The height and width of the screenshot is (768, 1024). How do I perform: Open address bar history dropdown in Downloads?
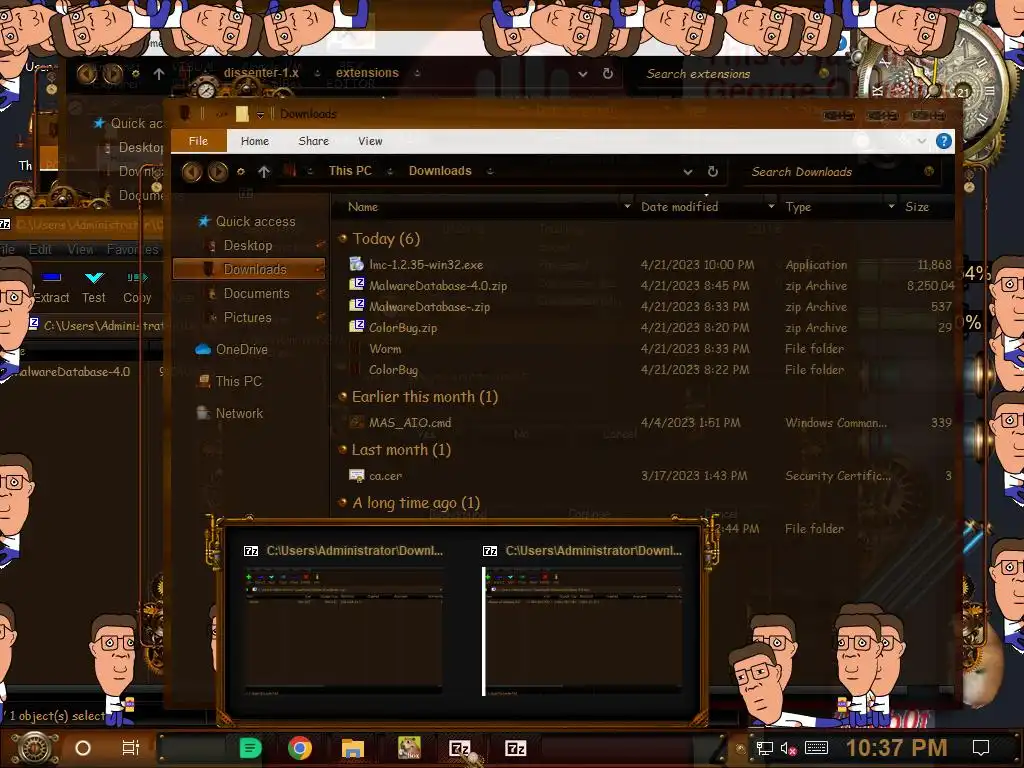[x=688, y=172]
